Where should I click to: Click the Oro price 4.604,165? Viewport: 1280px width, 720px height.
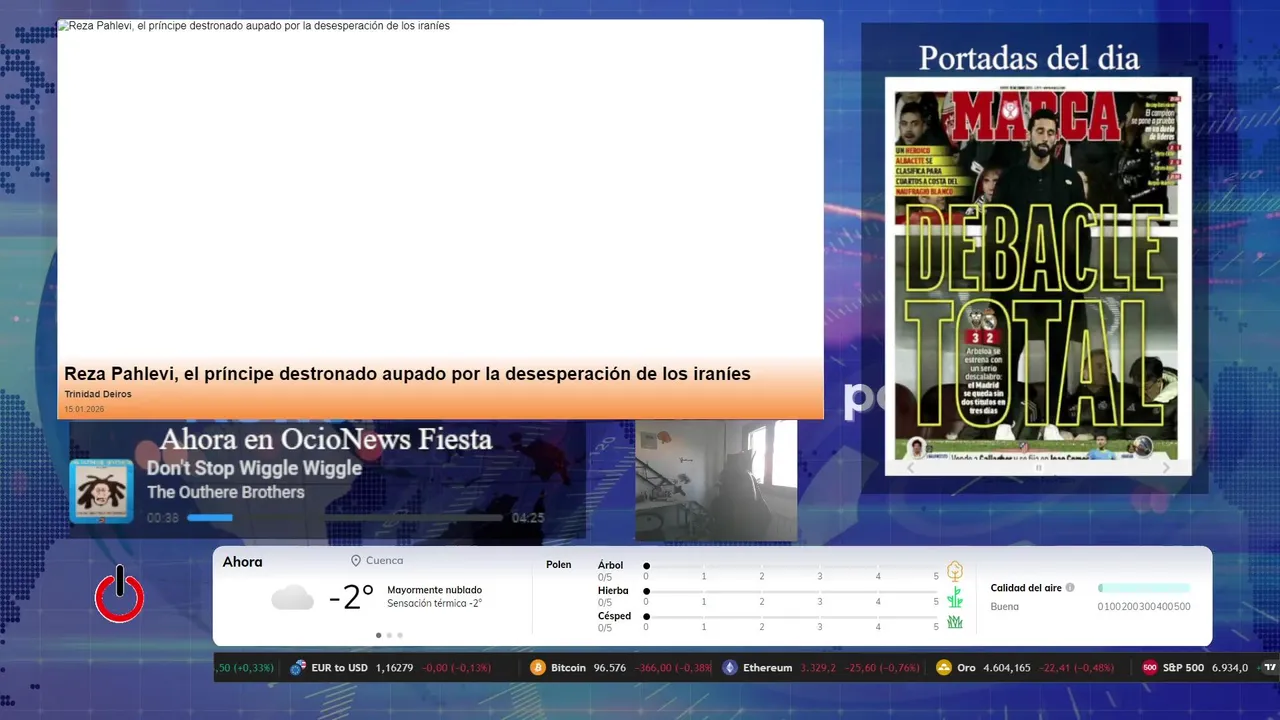(1007, 668)
